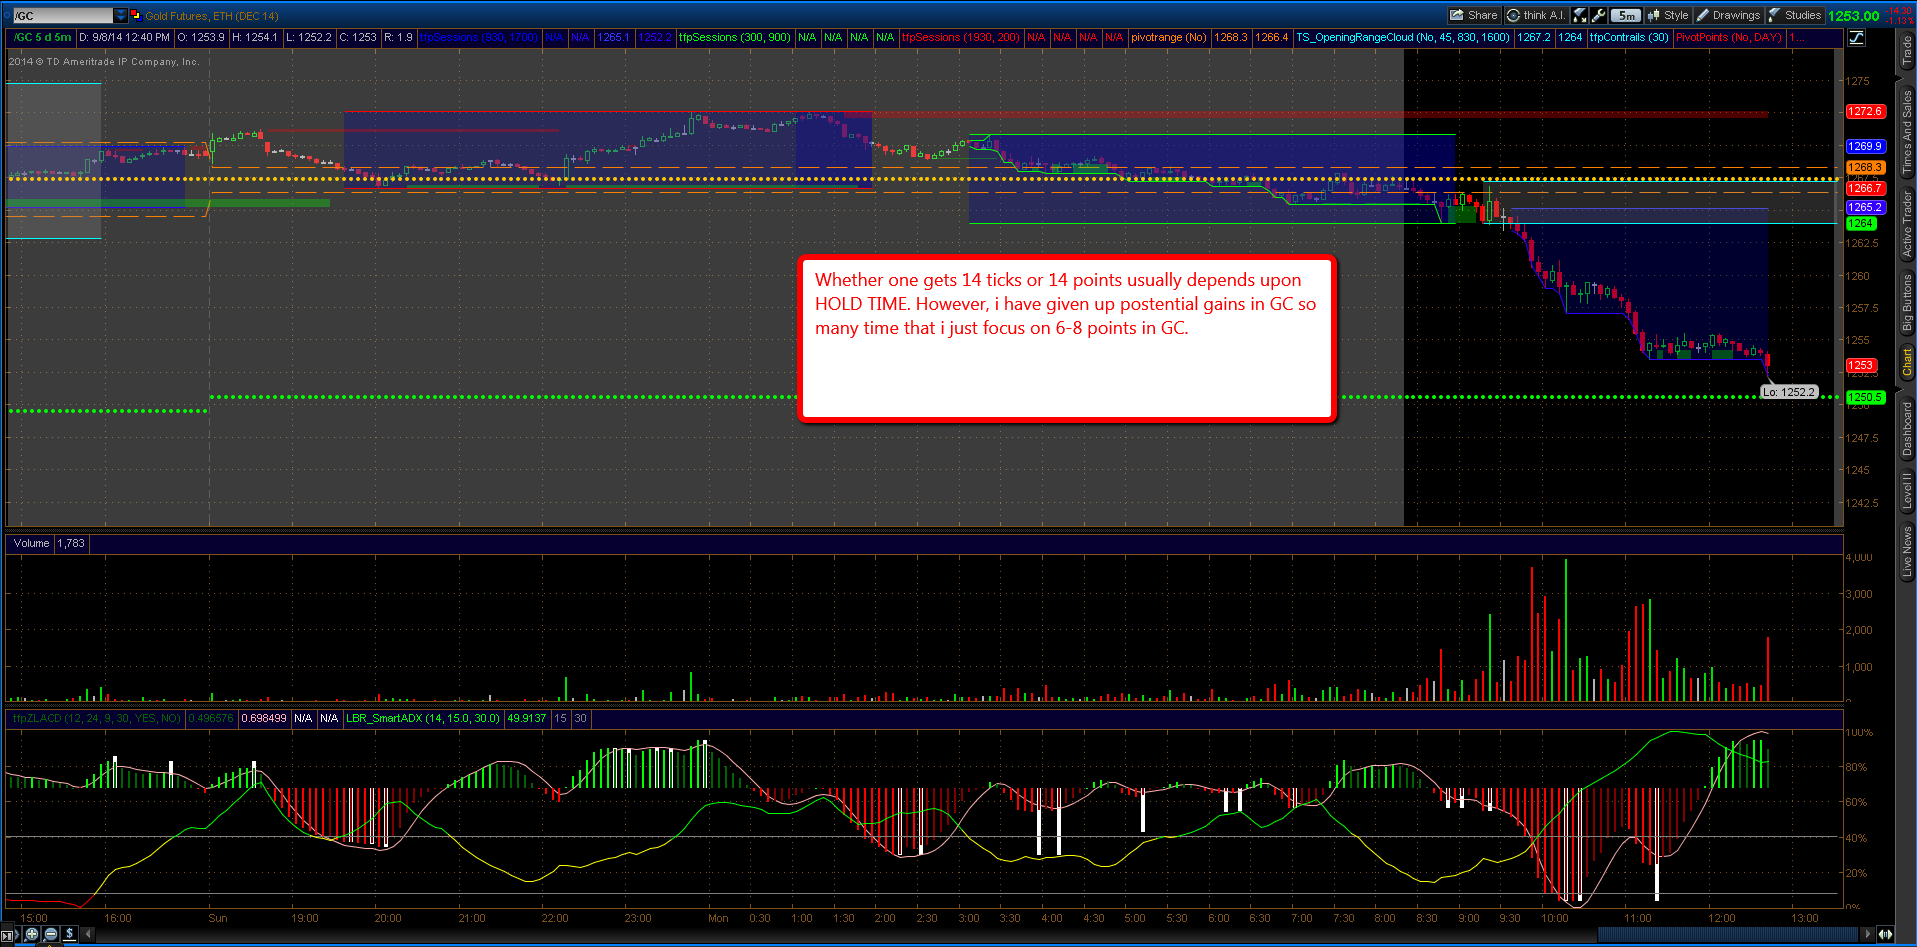Screen dimensions: 1917x947
Task: Click the studies flask with arrows icon
Action: coord(1580,15)
